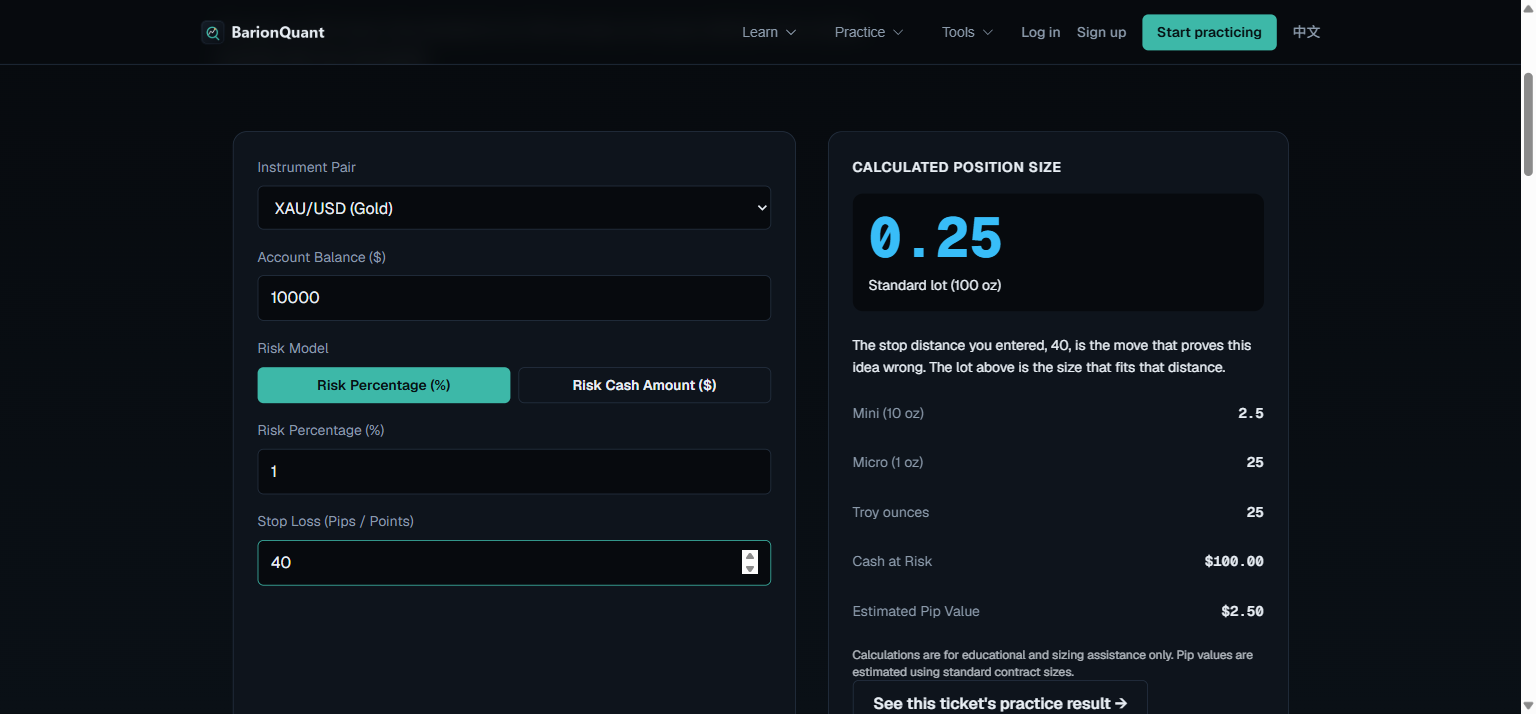Screen dimensions: 1536x714
Task: Click the Micro (1 oz) row label
Action: pos(888,462)
